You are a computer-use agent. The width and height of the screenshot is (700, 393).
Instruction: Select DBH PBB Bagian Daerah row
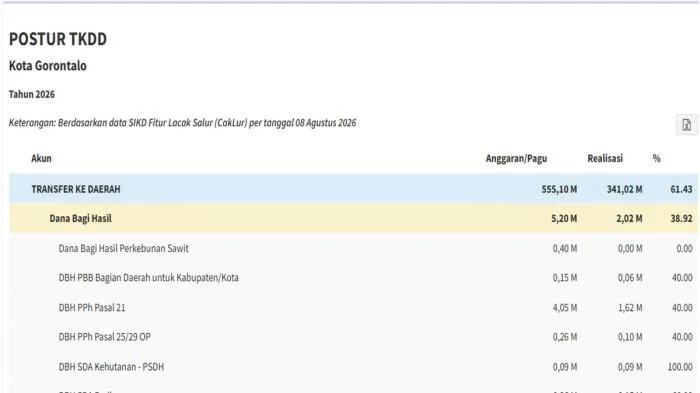click(353, 278)
